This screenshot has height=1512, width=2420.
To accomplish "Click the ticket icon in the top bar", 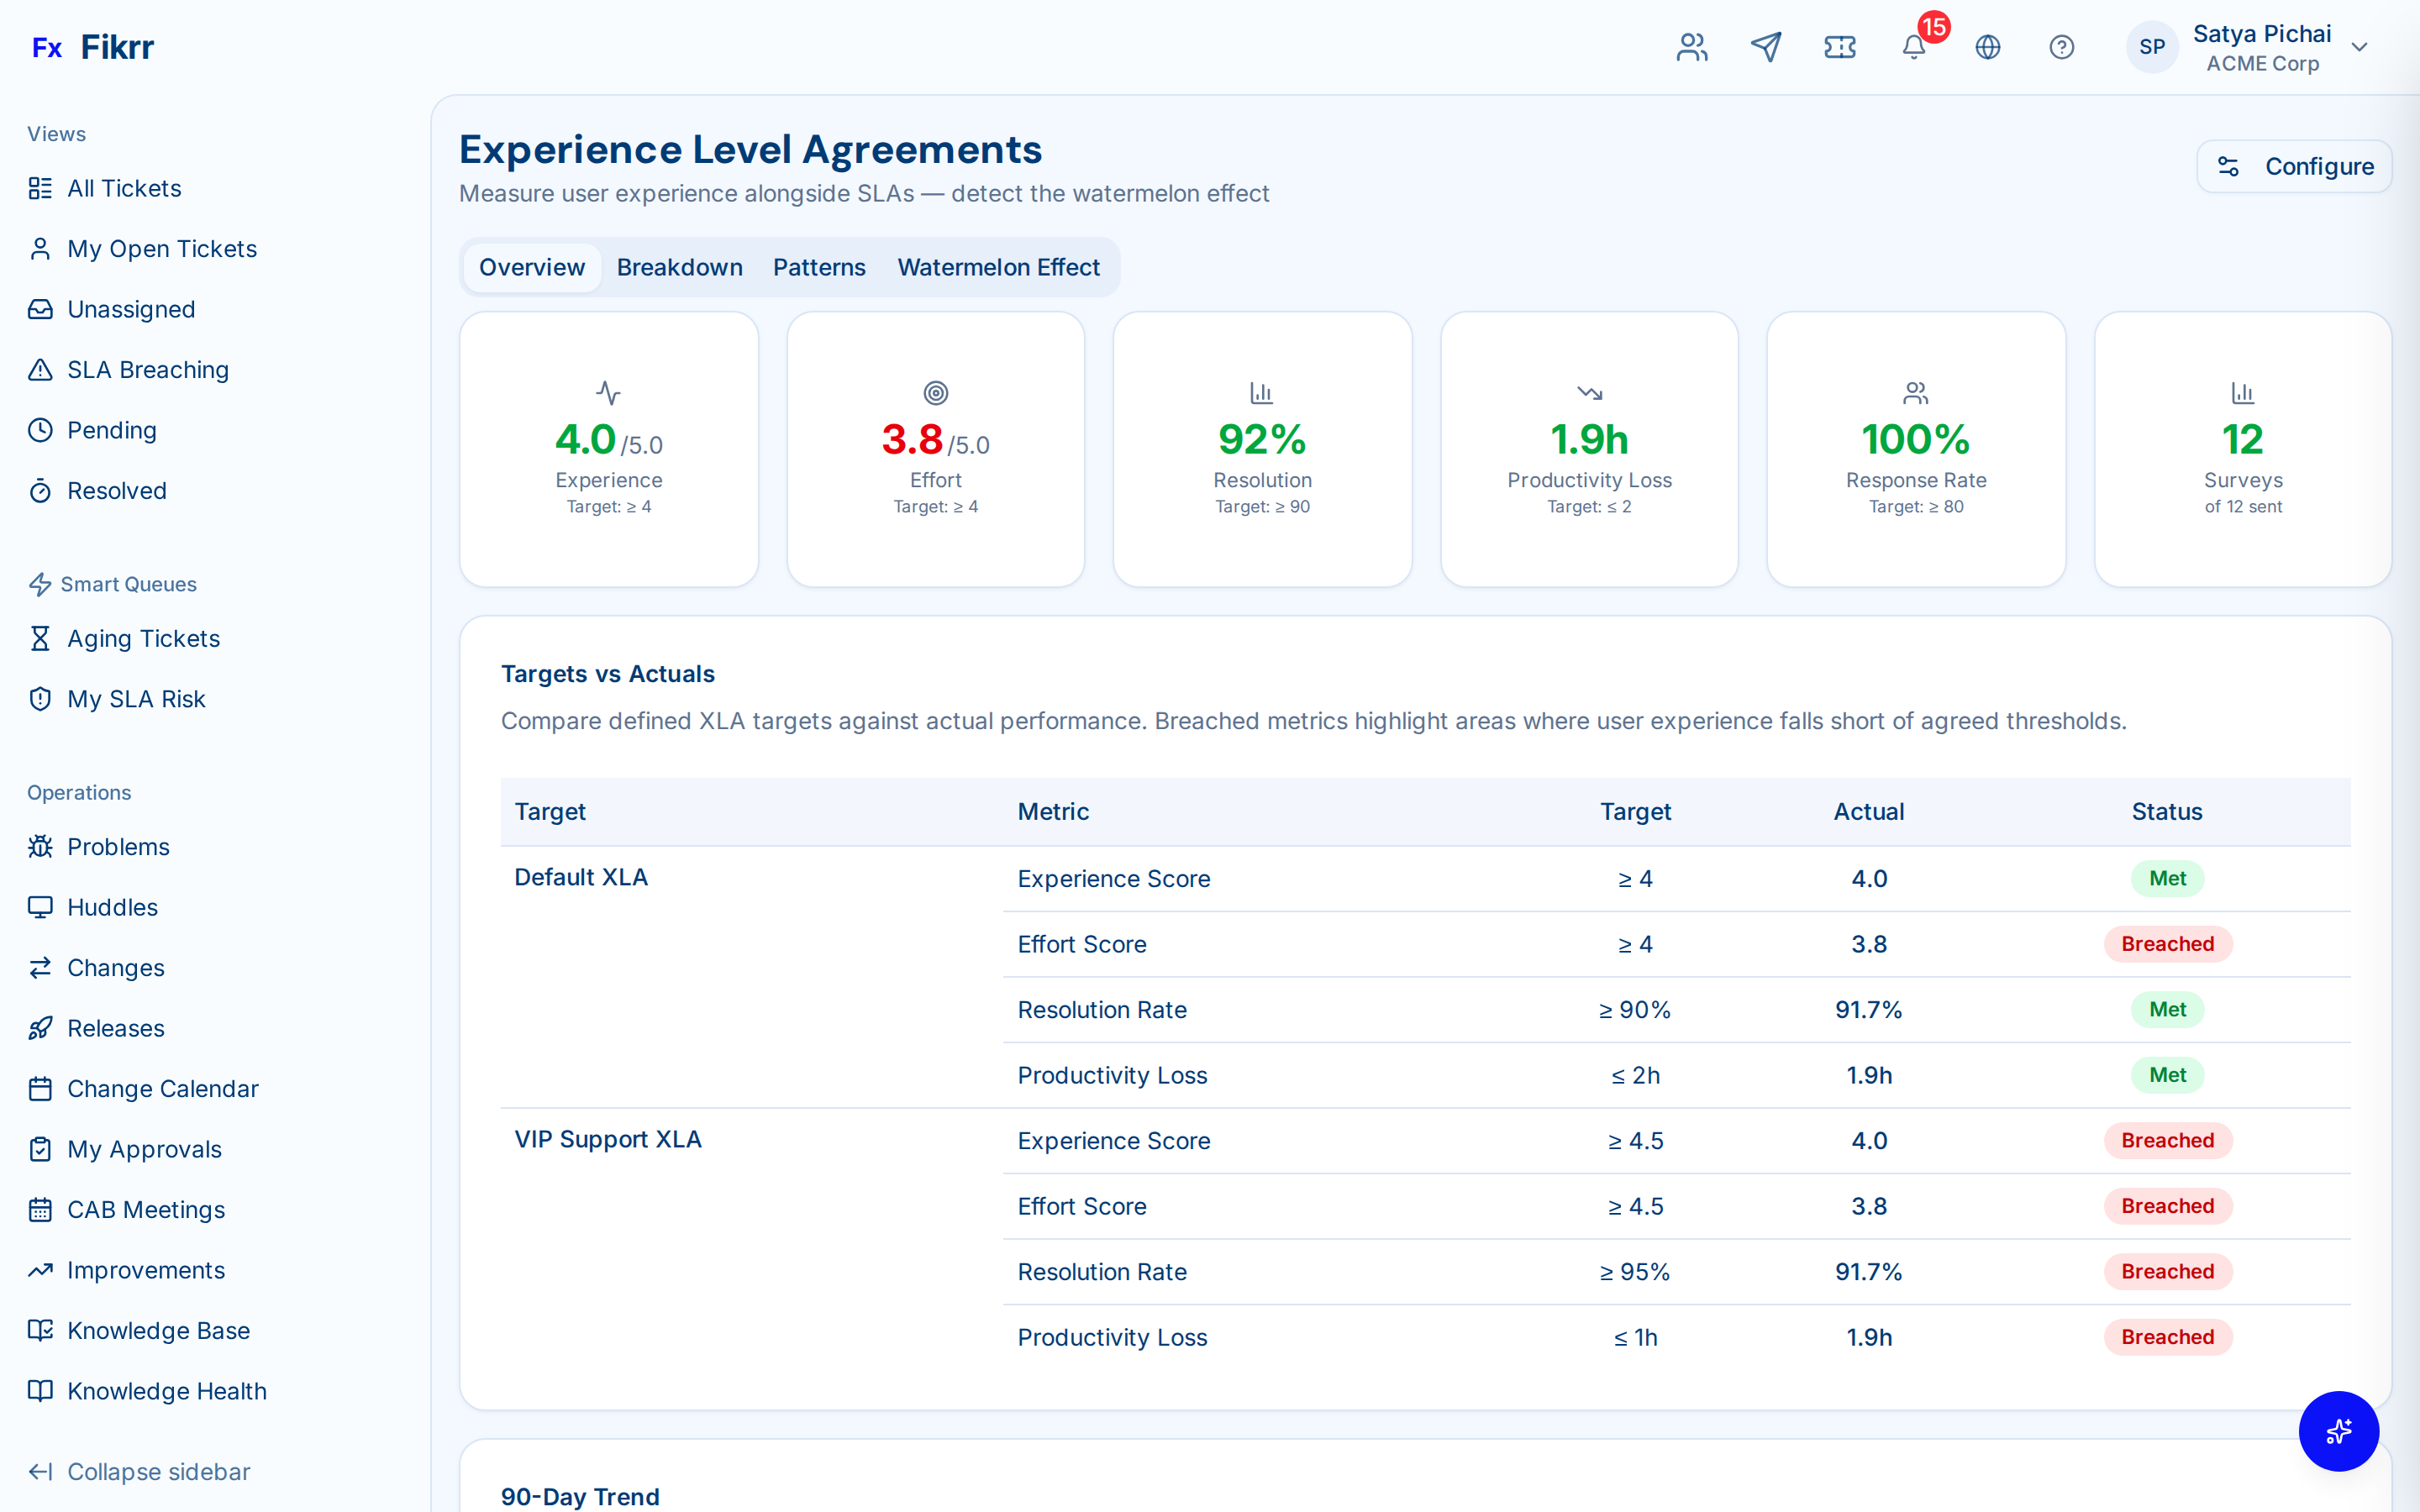I will click(1840, 47).
